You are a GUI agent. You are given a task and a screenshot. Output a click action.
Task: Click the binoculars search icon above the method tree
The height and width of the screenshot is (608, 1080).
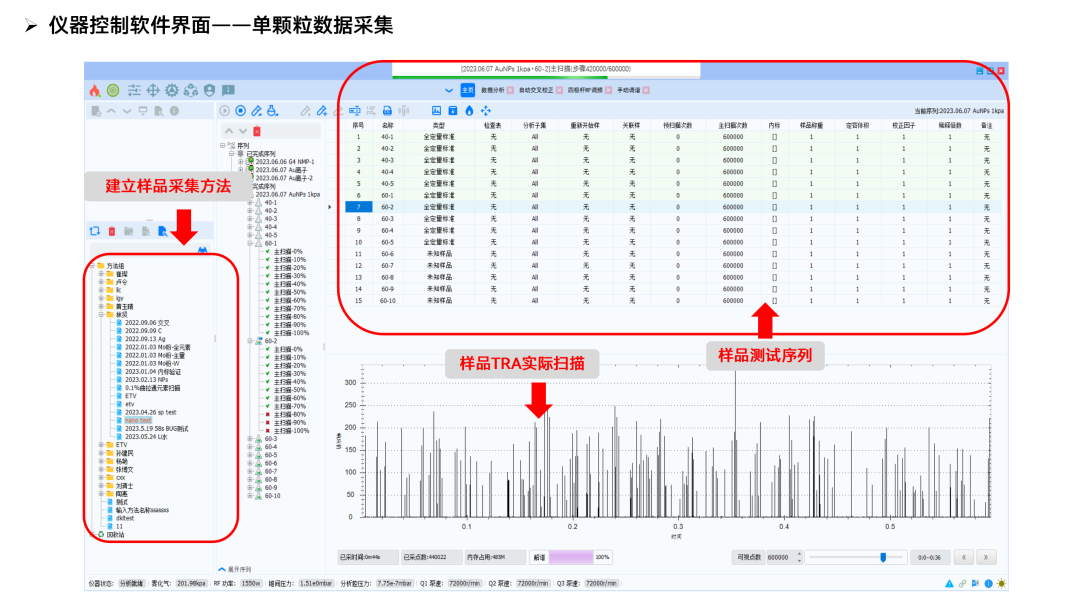point(202,250)
